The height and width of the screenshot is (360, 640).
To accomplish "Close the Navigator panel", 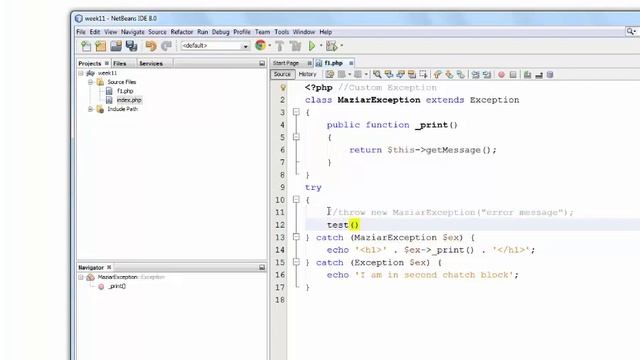I will click(x=109, y=267).
